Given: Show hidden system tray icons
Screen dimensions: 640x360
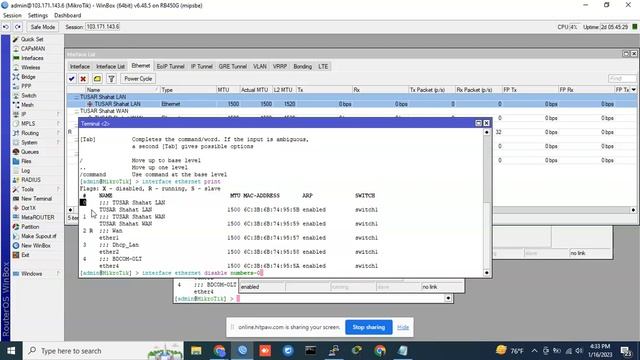Looking at the screenshot, I should [534, 351].
